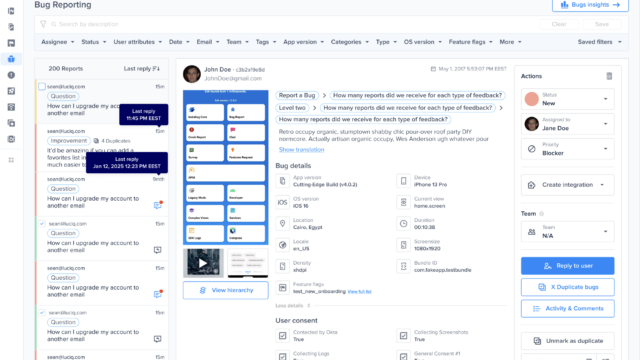Open the Tags filter menu
This screenshot has width=640, height=360.
click(266, 42)
